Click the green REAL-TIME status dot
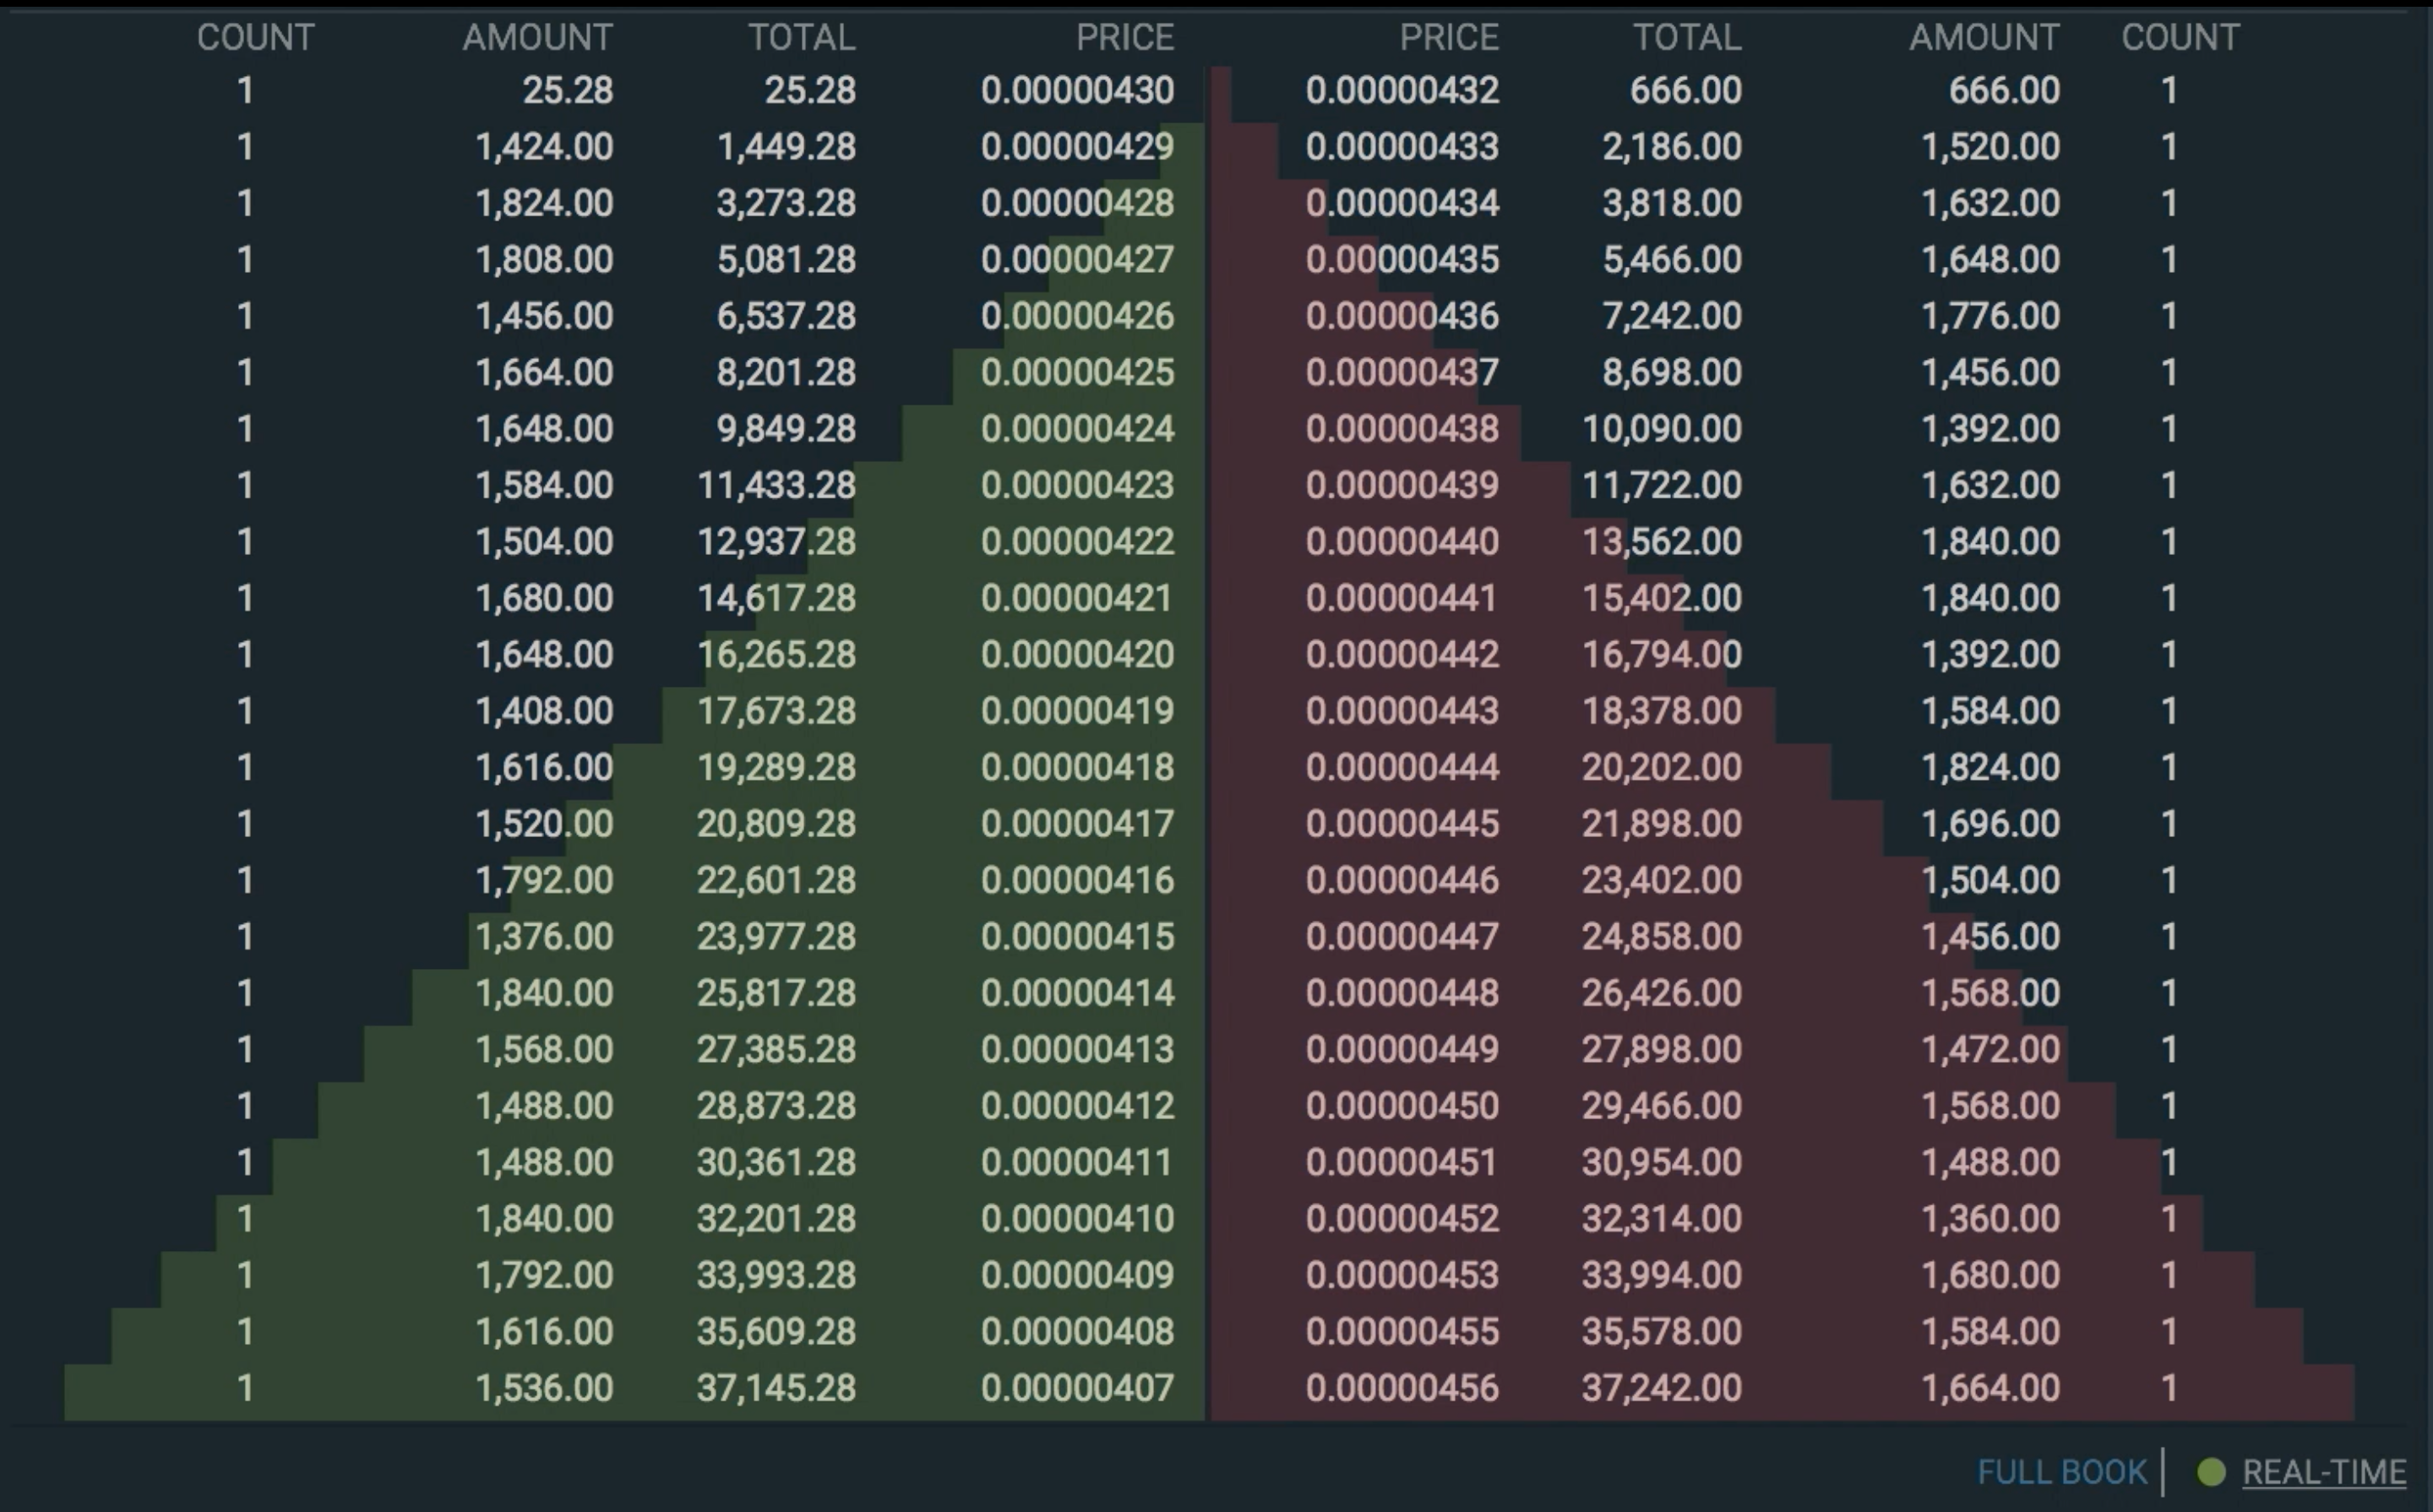 point(2211,1472)
